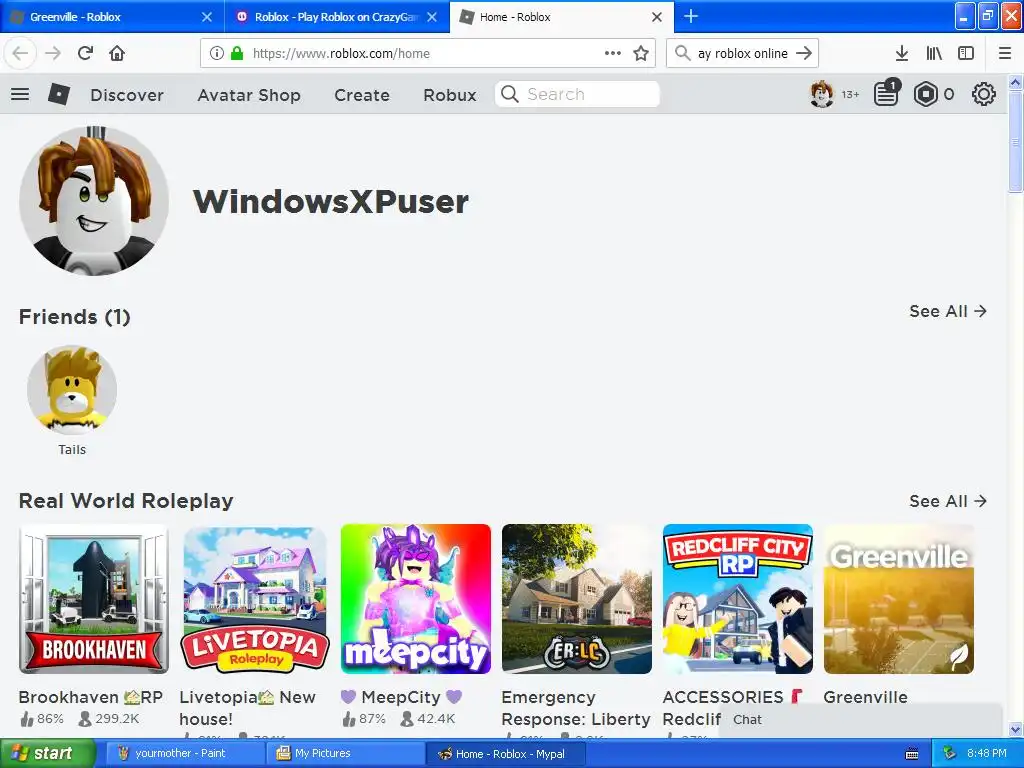Viewport: 1024px width, 768px height.
Task: Open the ER:LC game thumbnail
Action: (577, 599)
